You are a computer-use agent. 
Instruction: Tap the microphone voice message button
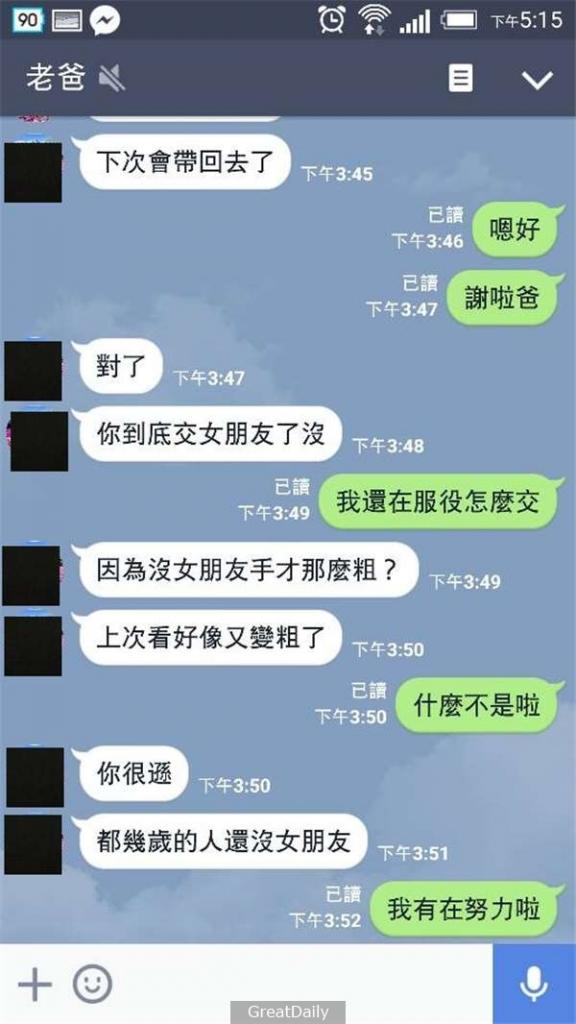[x=534, y=984]
